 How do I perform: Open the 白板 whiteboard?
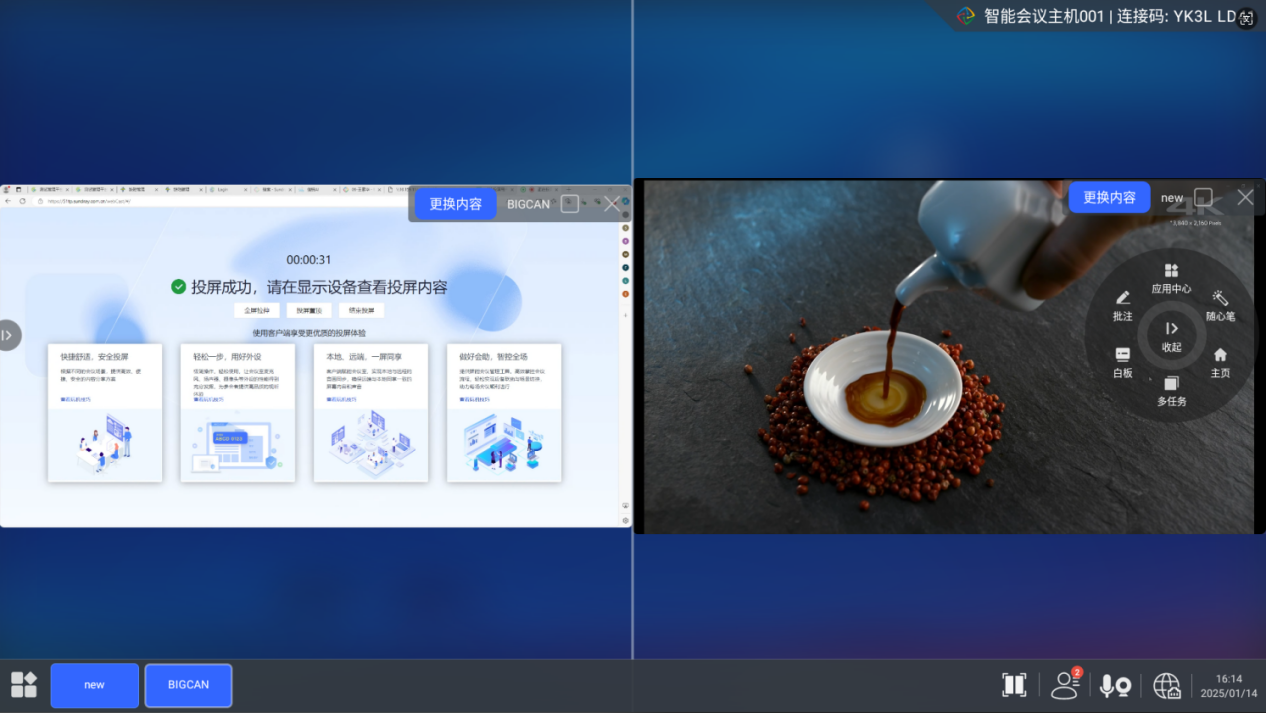(x=1123, y=362)
